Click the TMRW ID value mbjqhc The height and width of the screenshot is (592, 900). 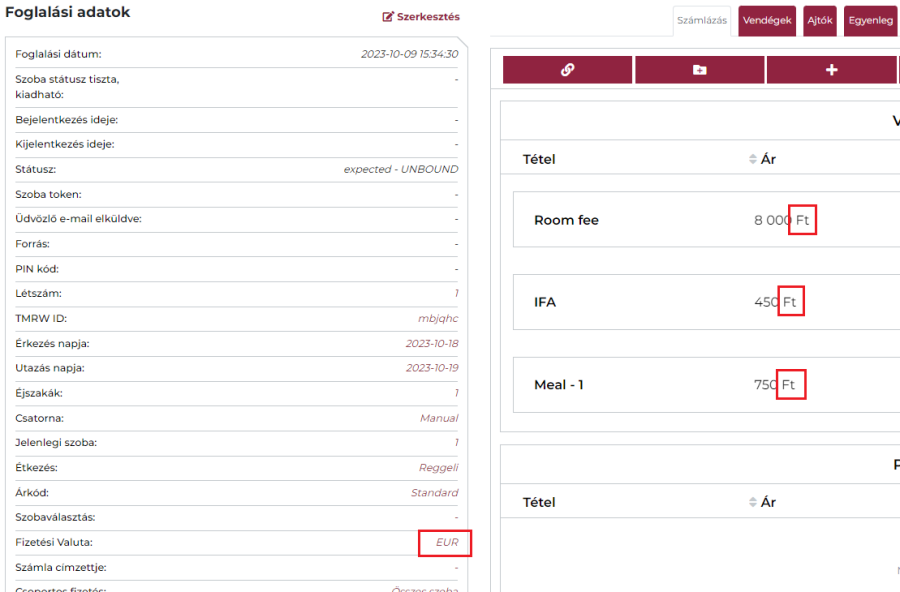pos(437,319)
